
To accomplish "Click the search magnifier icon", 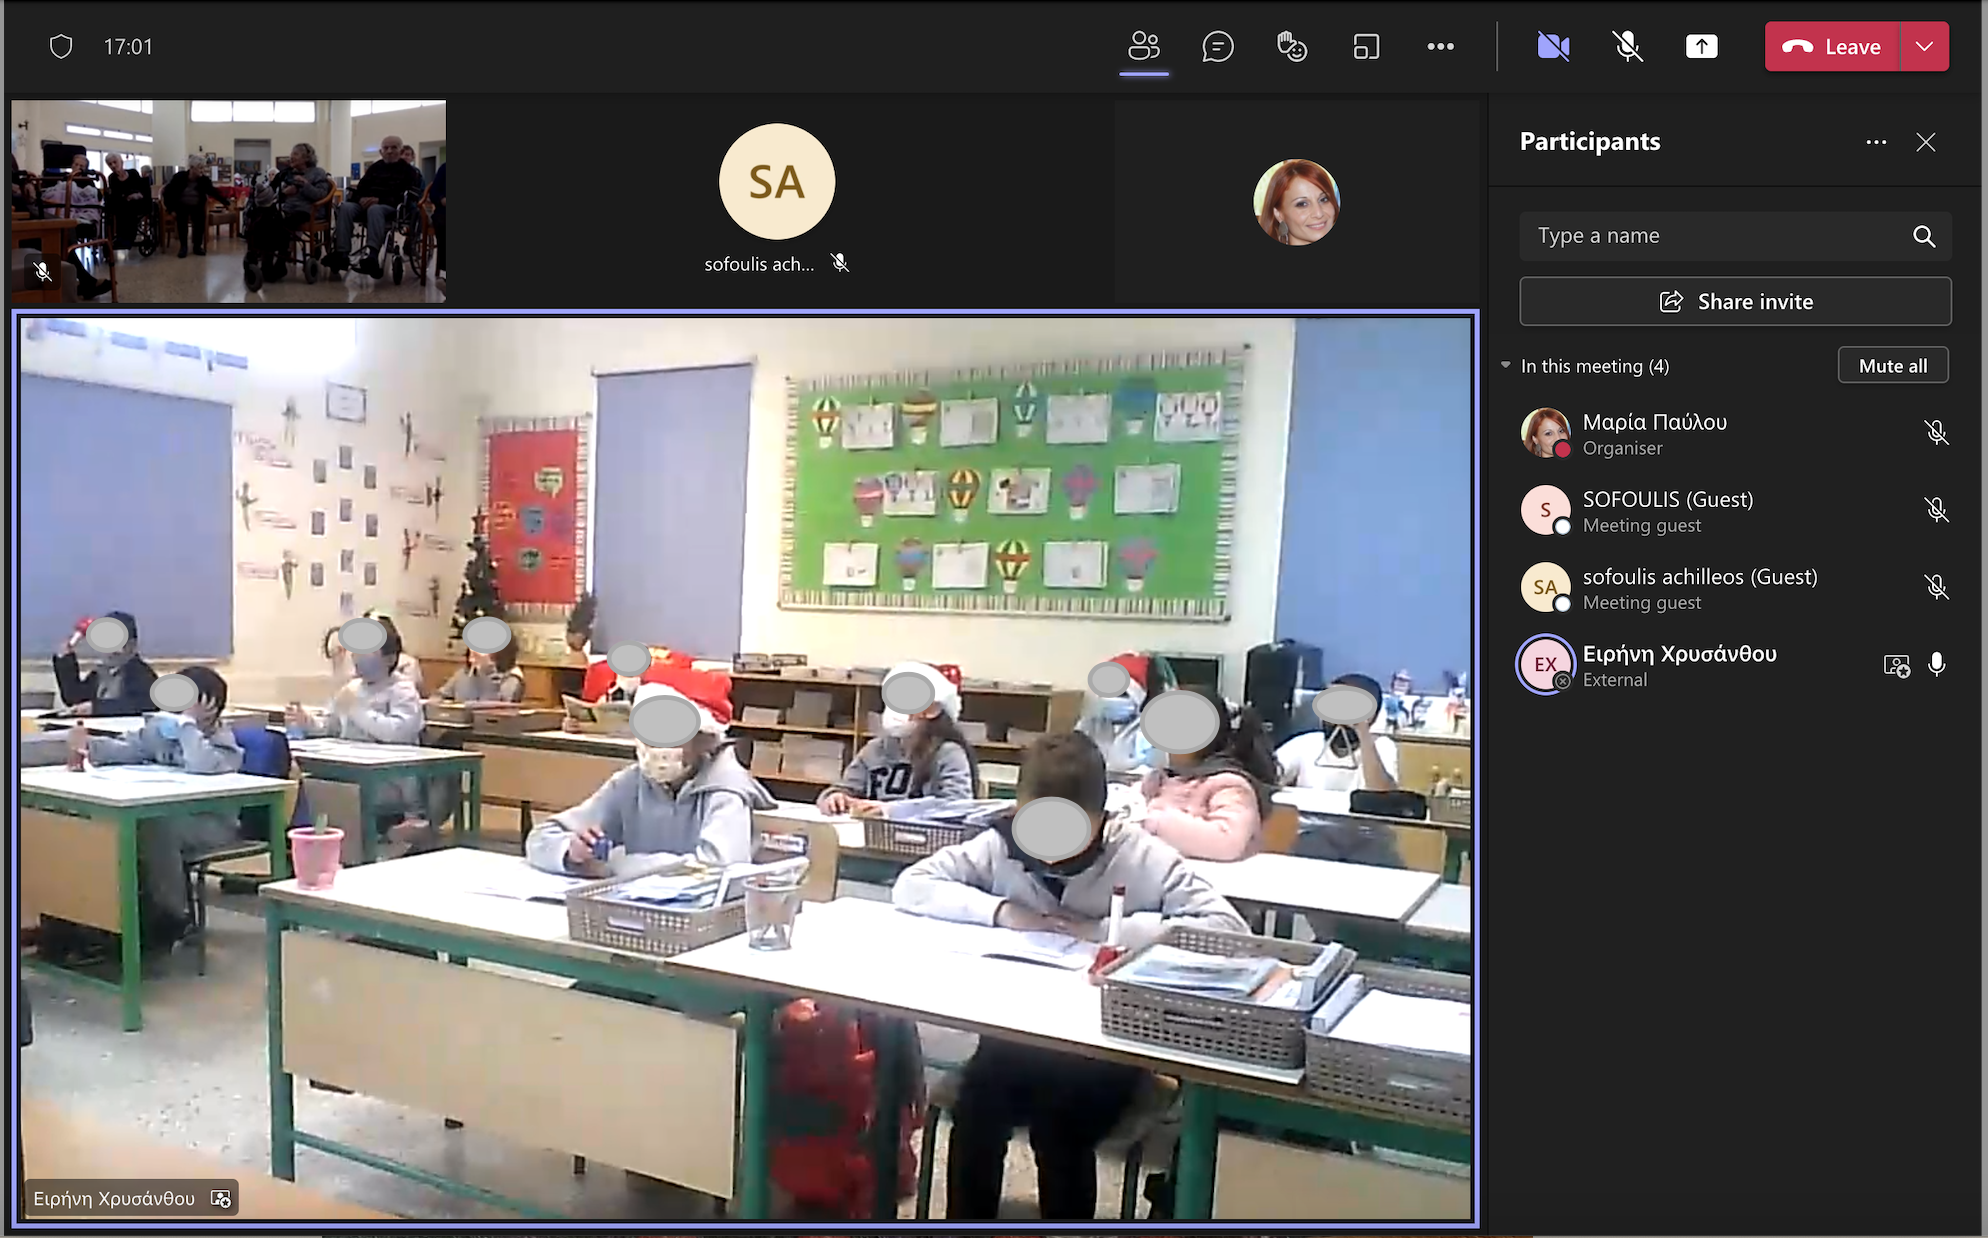I will (x=1924, y=236).
